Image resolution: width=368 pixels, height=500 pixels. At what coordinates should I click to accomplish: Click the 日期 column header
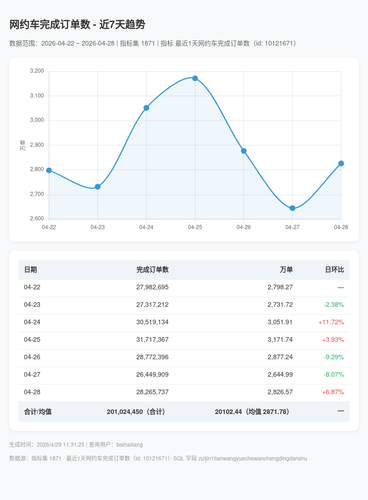click(30, 270)
